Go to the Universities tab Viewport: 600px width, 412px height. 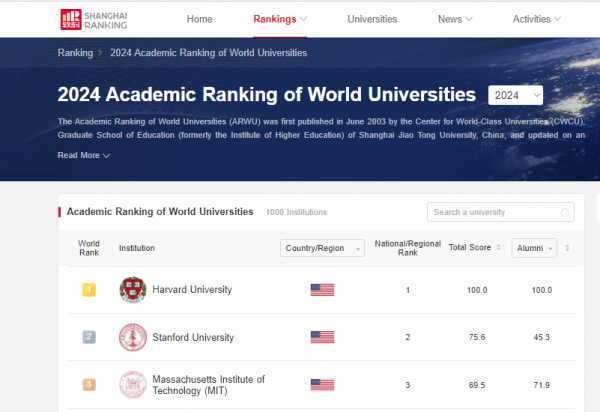[372, 19]
